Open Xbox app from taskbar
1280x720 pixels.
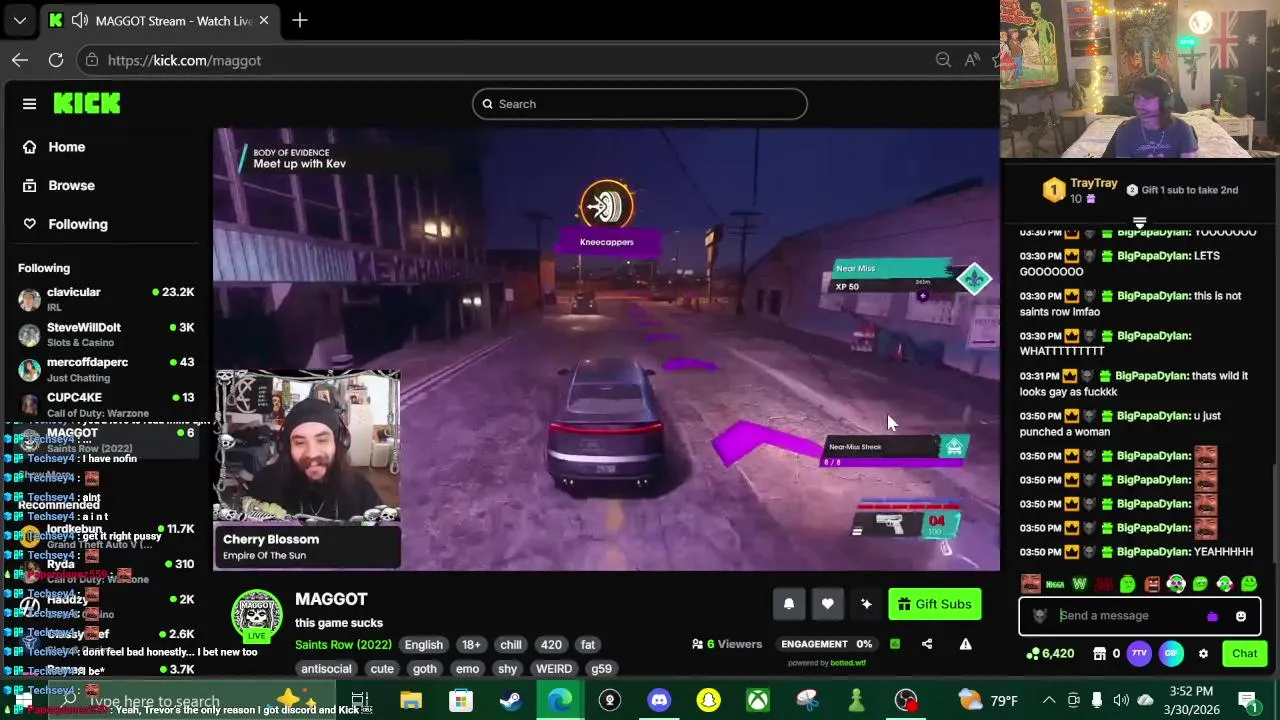click(758, 700)
